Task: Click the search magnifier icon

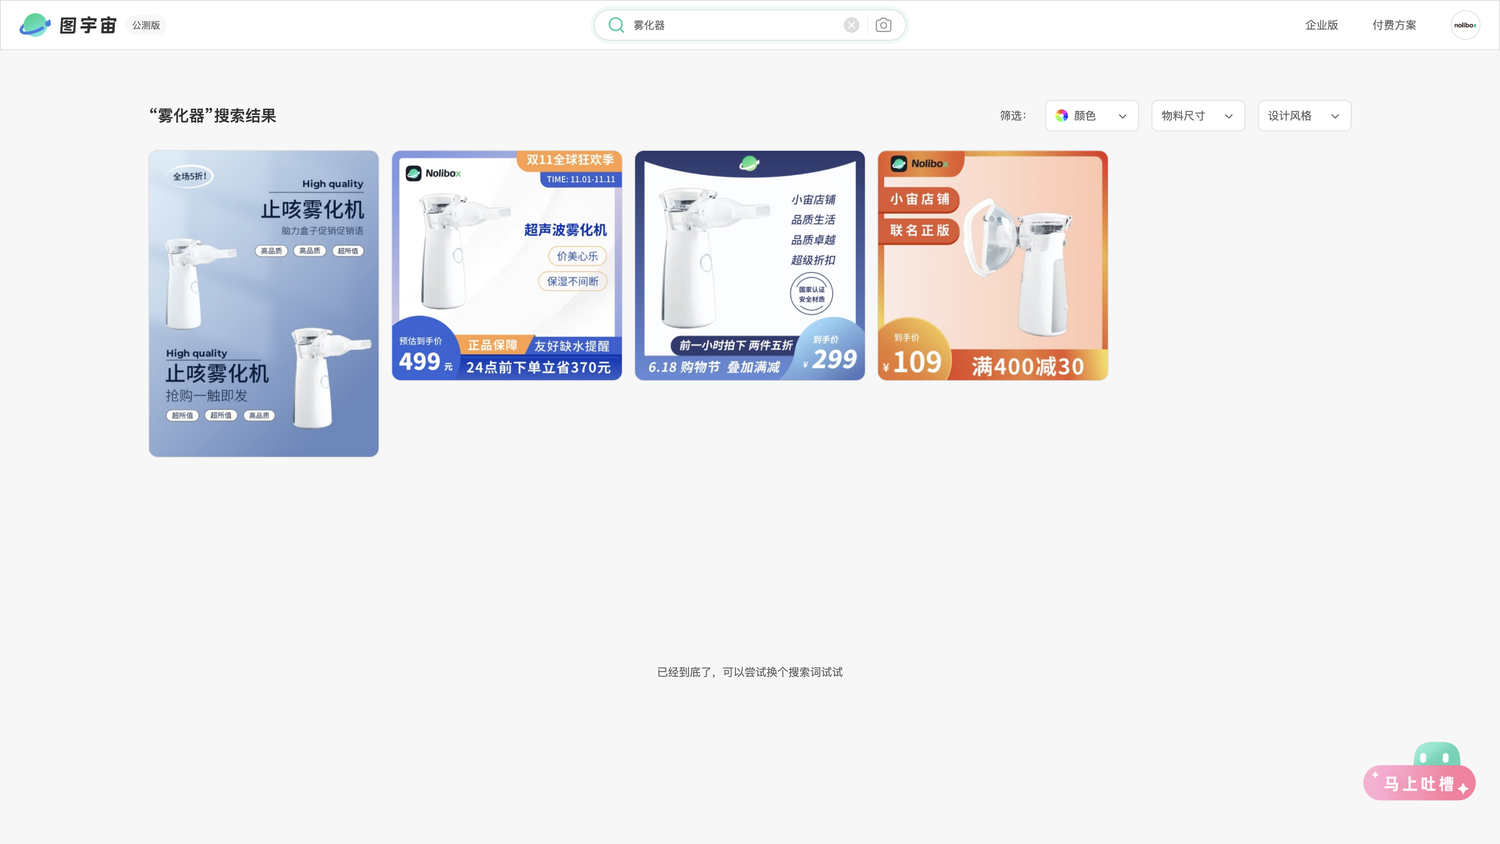Action: coord(616,25)
